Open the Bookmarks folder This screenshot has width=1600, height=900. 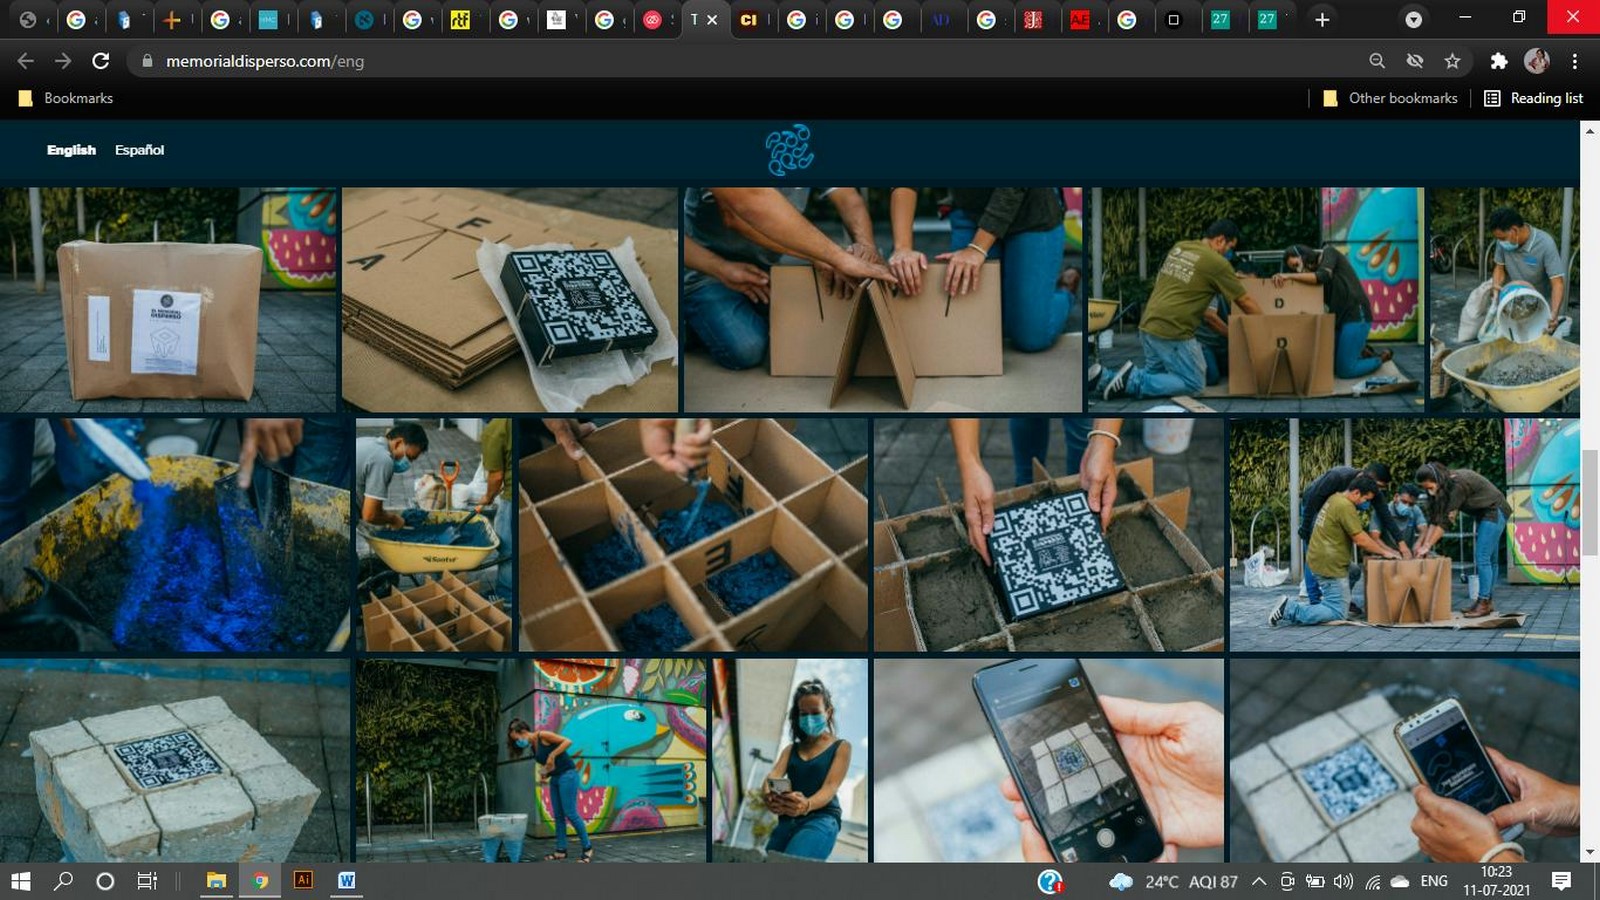(66, 98)
